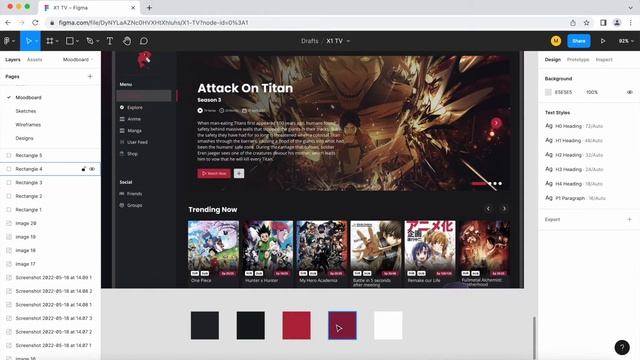Click the browser back arrow
Screen dimensions: 640x360
(x=8, y=22)
